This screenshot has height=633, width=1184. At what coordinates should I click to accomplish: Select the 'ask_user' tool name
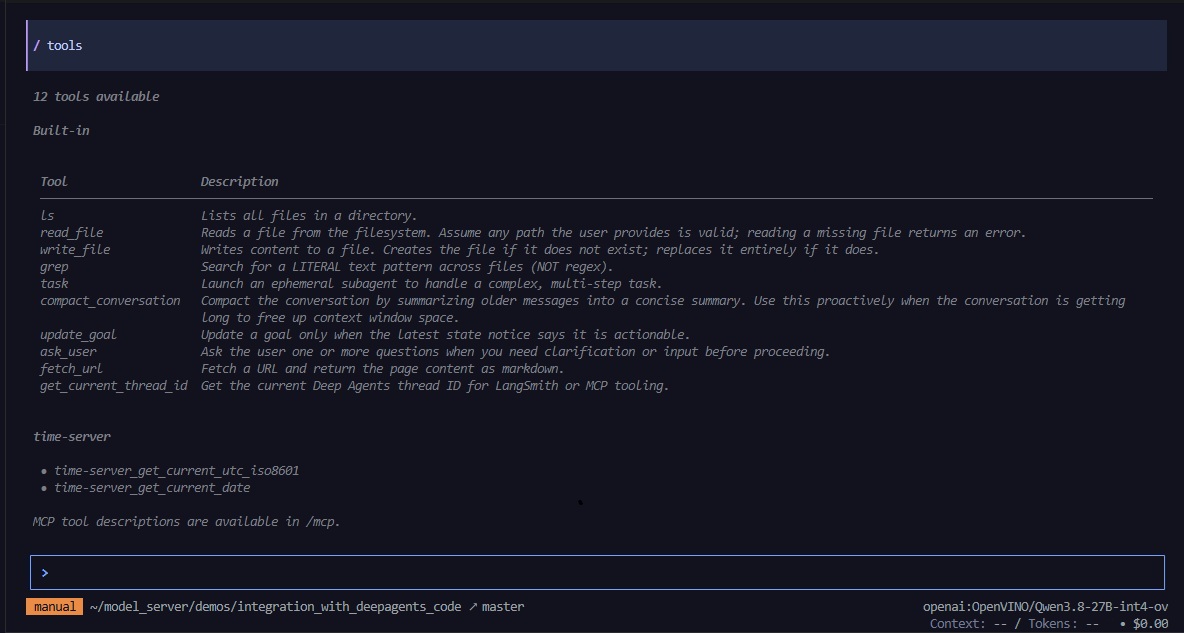(x=68, y=352)
